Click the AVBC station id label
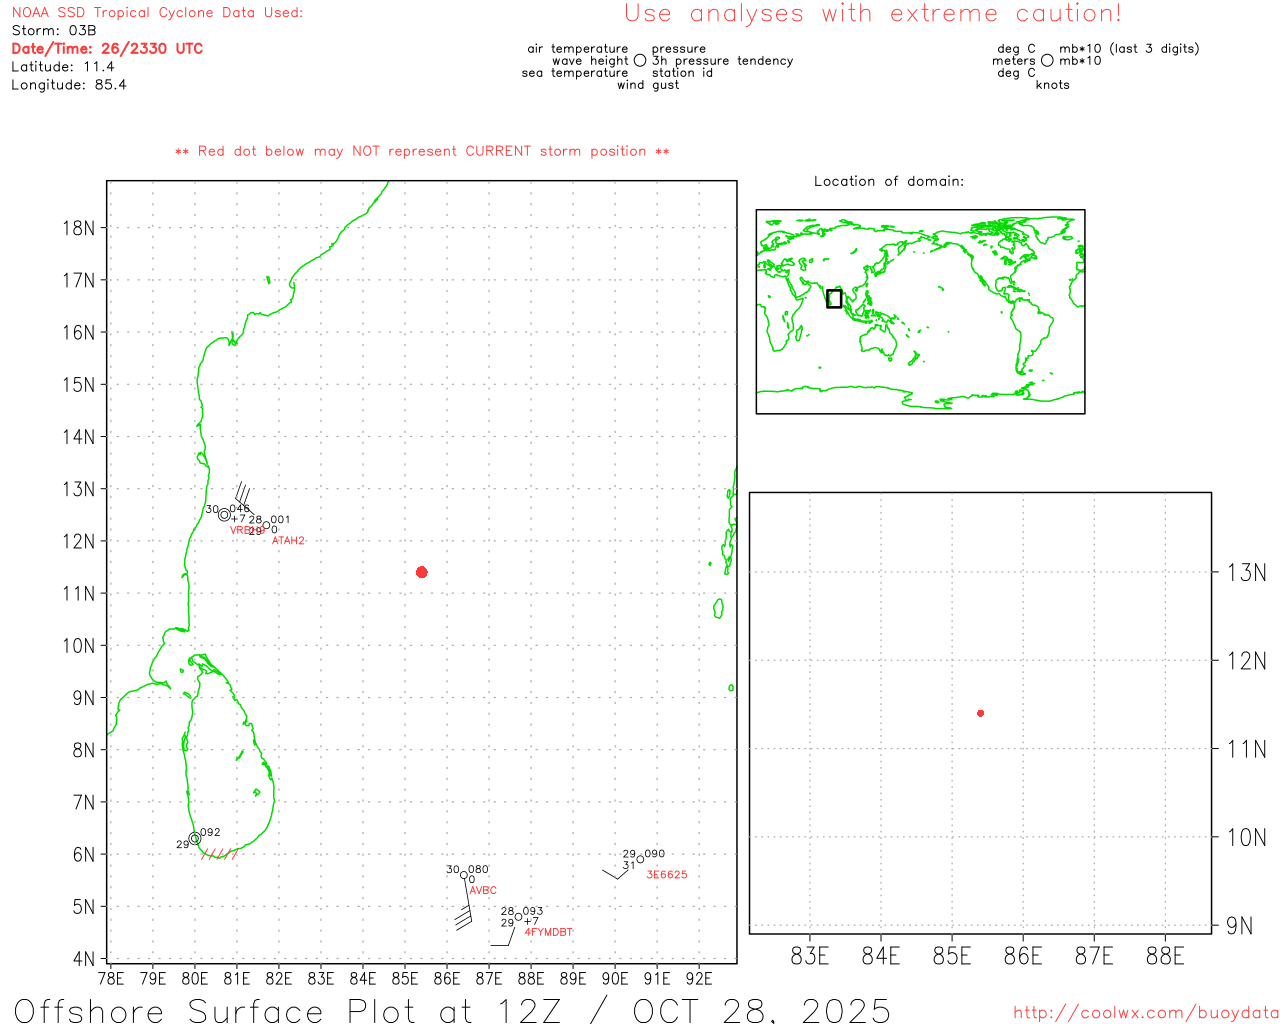 483,890
